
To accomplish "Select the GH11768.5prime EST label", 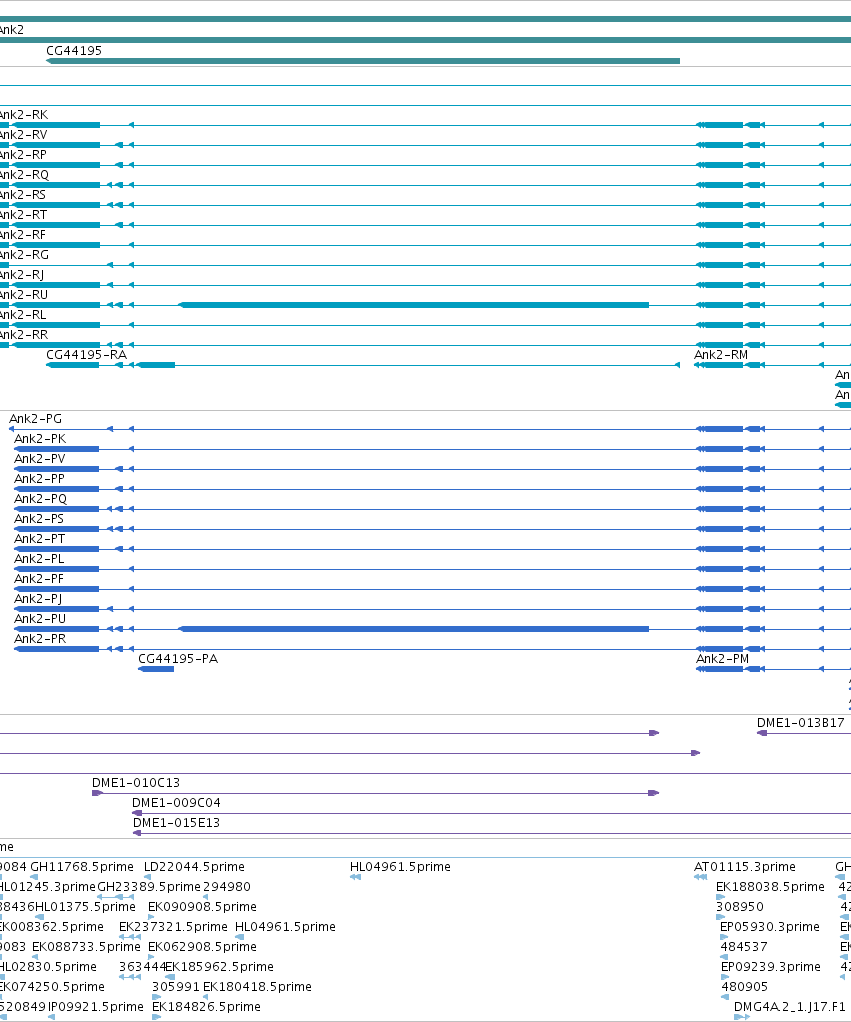I will click(82, 867).
